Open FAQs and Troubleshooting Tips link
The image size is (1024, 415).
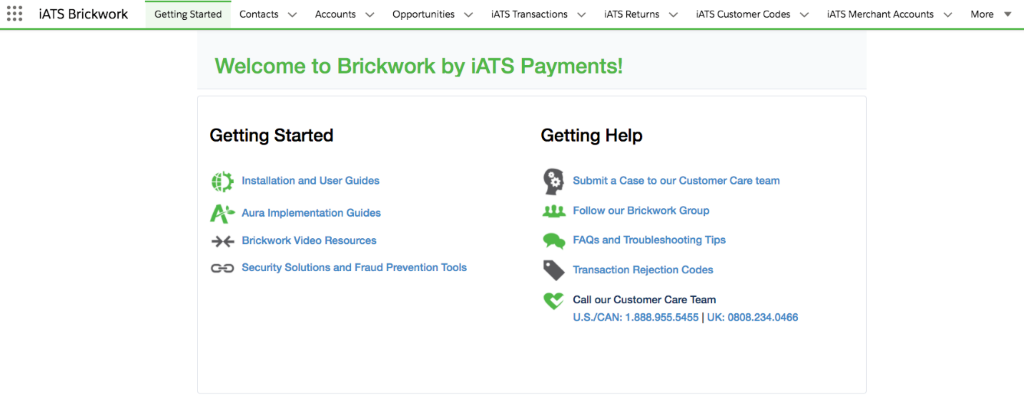(649, 240)
